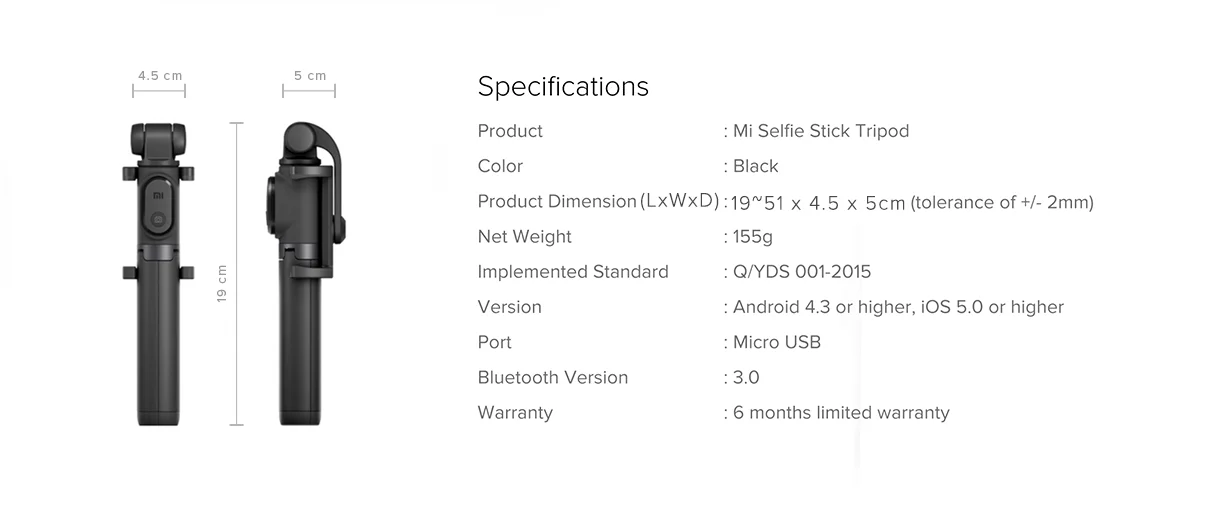Click the MI logo shutter remote button
Viewport: 1228px width, 513px height.
tap(158, 207)
